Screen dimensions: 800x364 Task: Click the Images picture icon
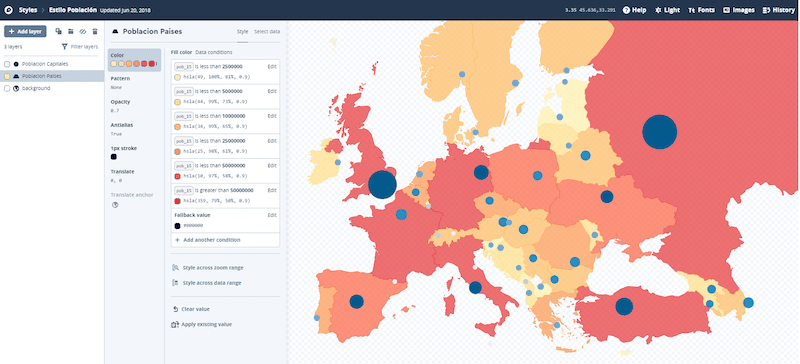tap(726, 10)
